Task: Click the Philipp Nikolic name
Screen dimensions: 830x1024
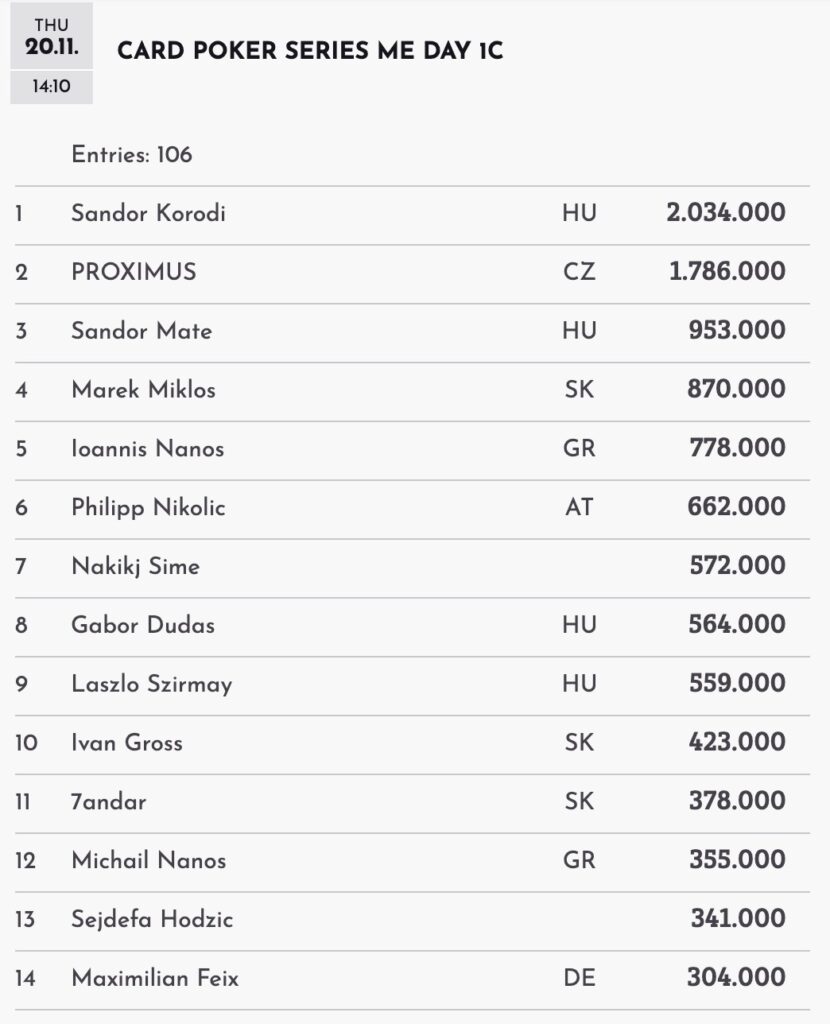Action: point(148,508)
